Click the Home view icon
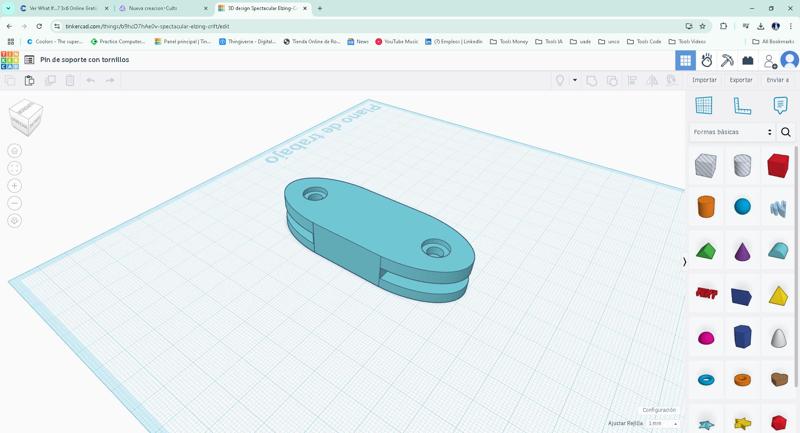 pos(14,151)
